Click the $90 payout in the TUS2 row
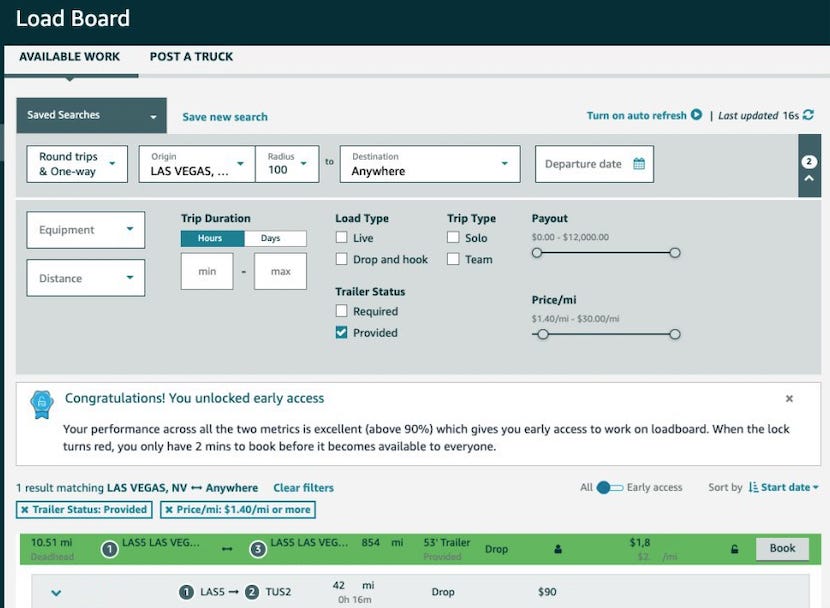 (547, 592)
